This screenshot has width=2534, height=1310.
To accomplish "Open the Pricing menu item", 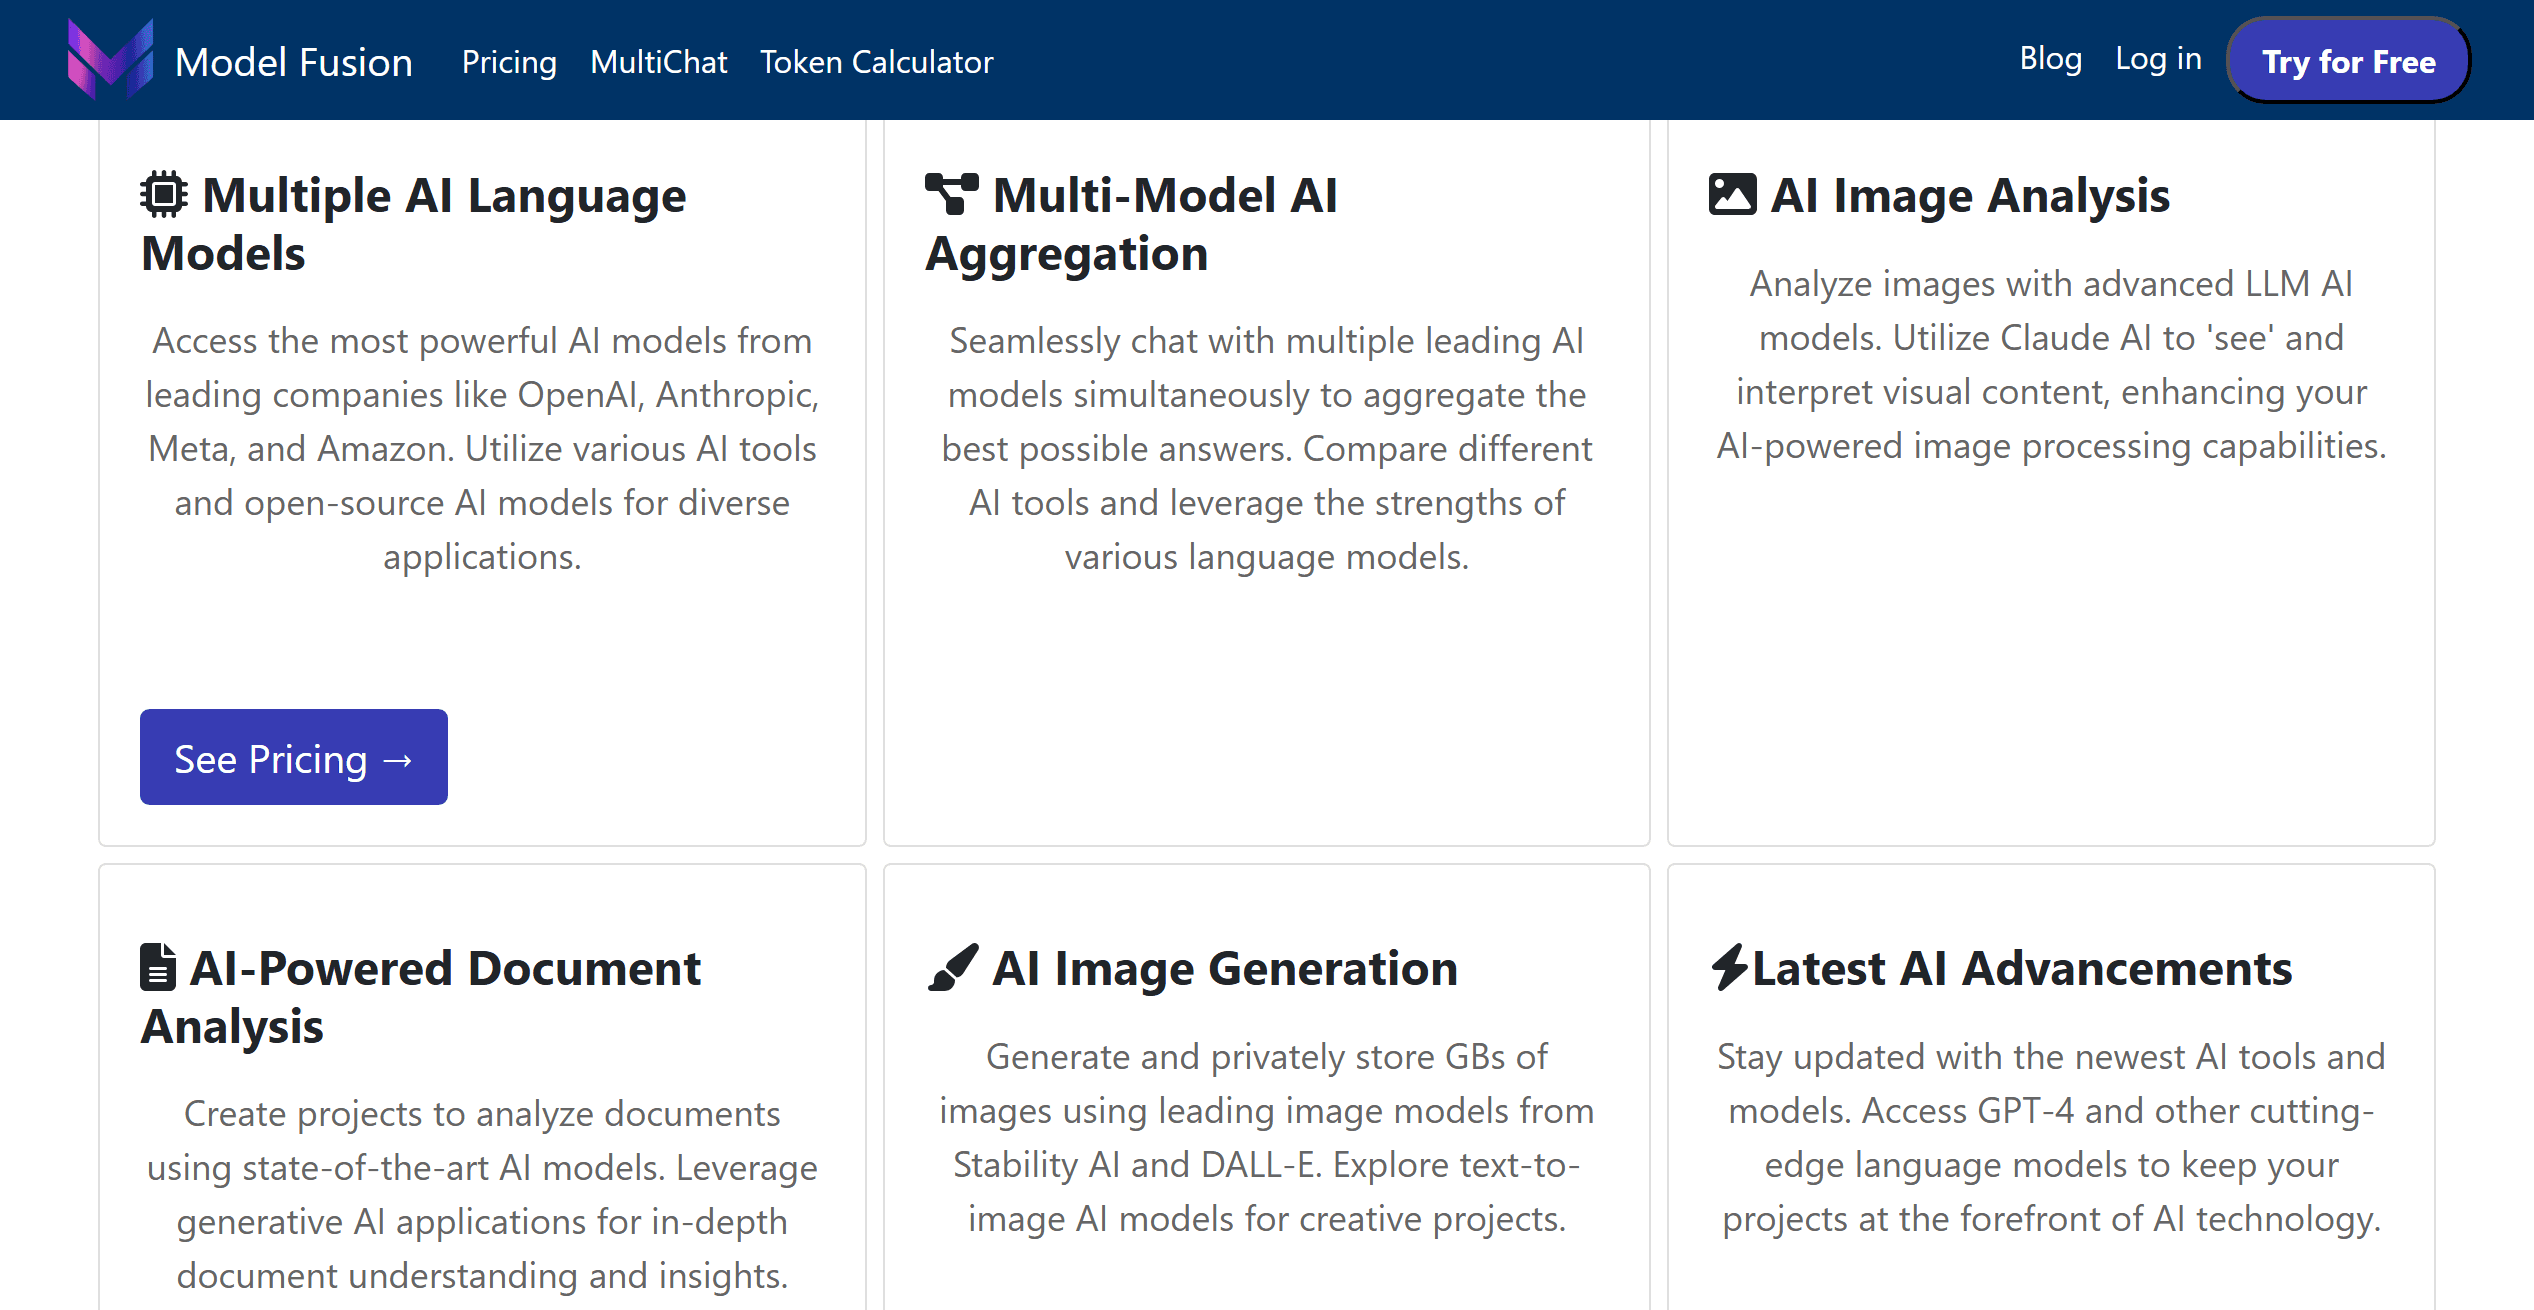I will 509,62.
